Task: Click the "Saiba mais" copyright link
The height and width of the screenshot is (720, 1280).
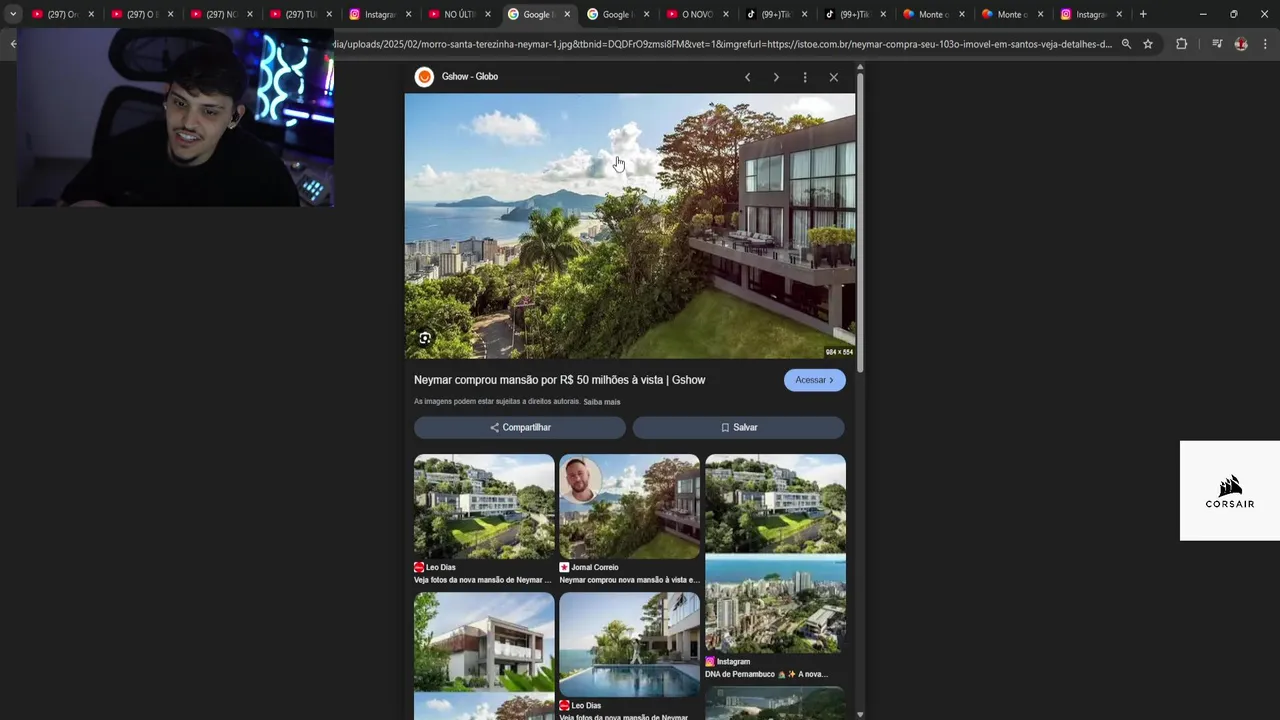Action: pyautogui.click(x=602, y=402)
